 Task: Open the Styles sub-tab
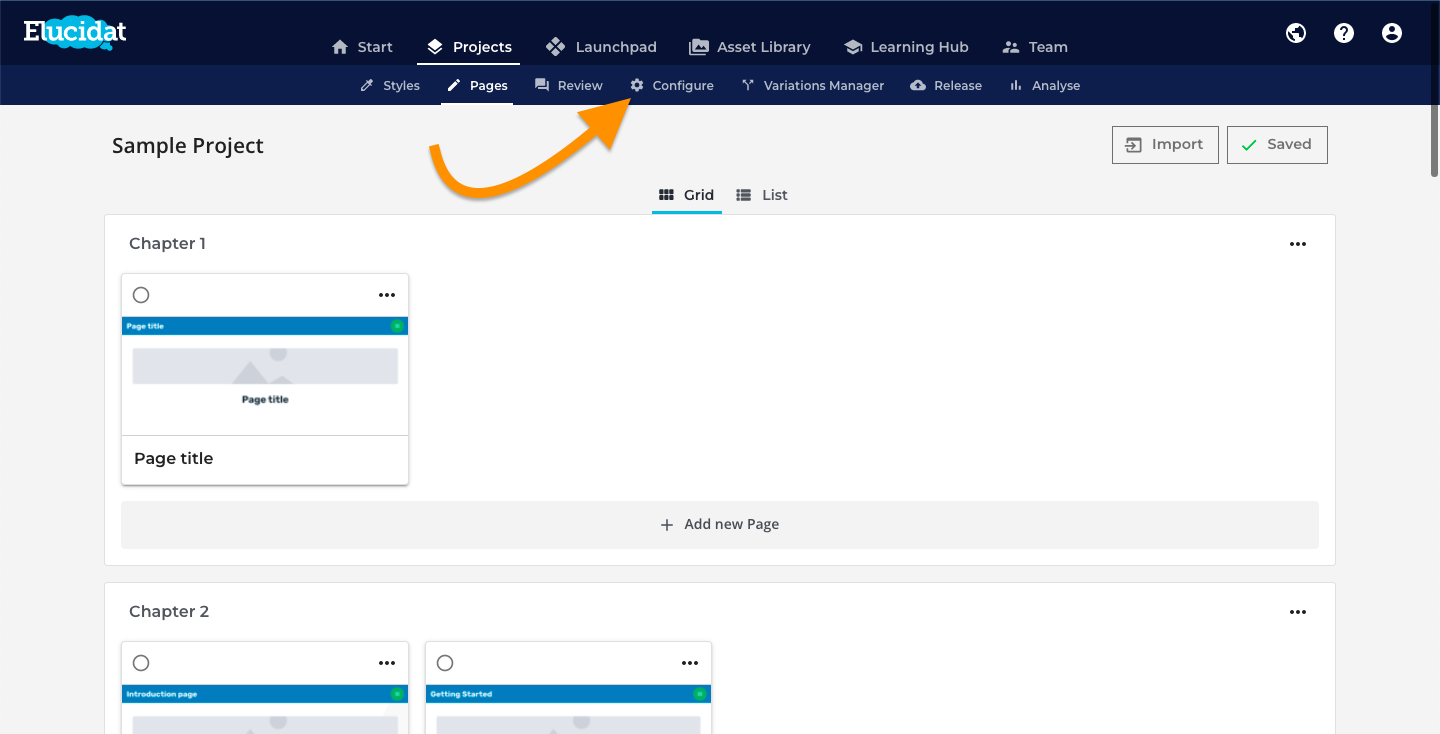(x=390, y=86)
